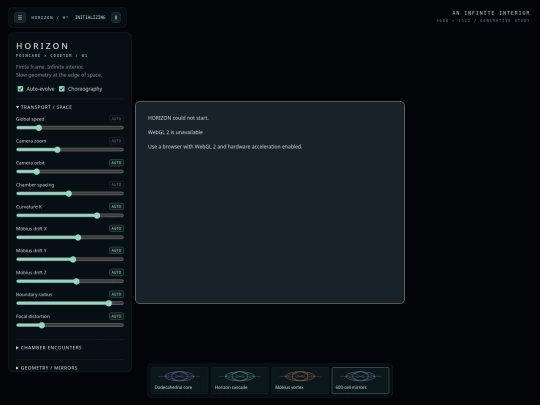540x405 pixels.
Task: Toggle the Auto-evolve checkbox
Action: [20, 89]
